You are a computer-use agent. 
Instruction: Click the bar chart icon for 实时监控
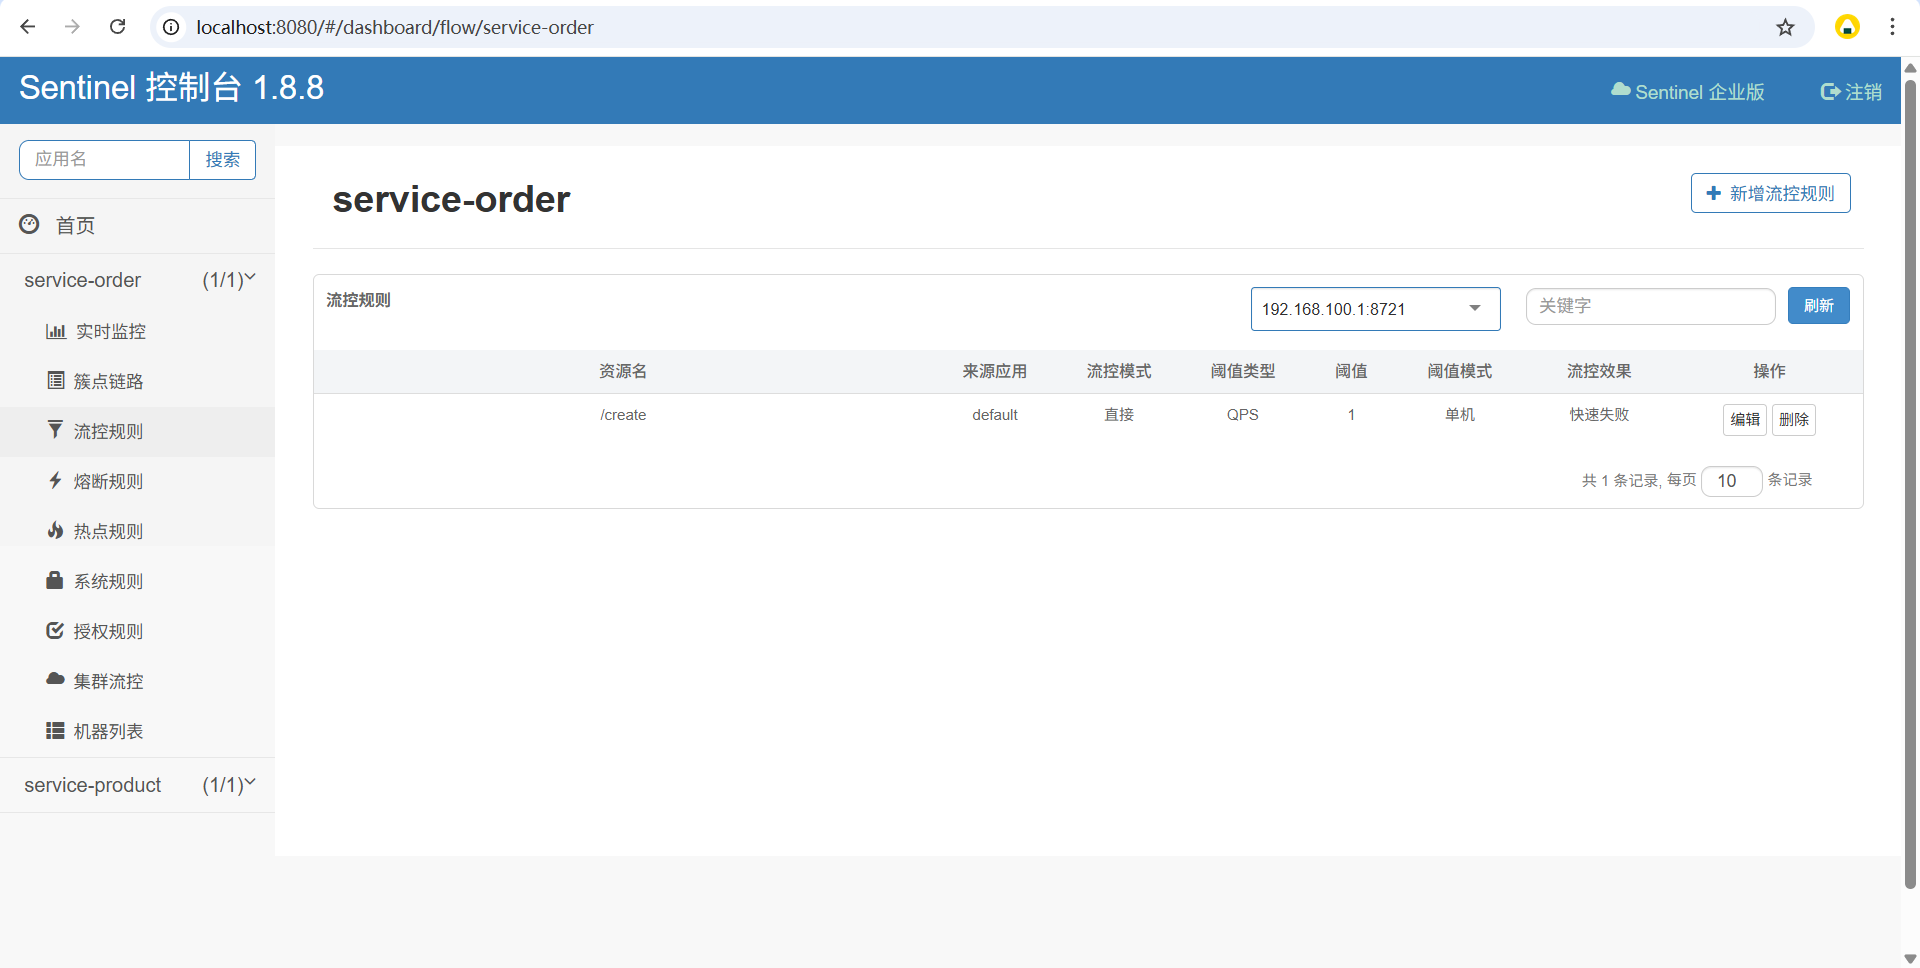point(56,331)
